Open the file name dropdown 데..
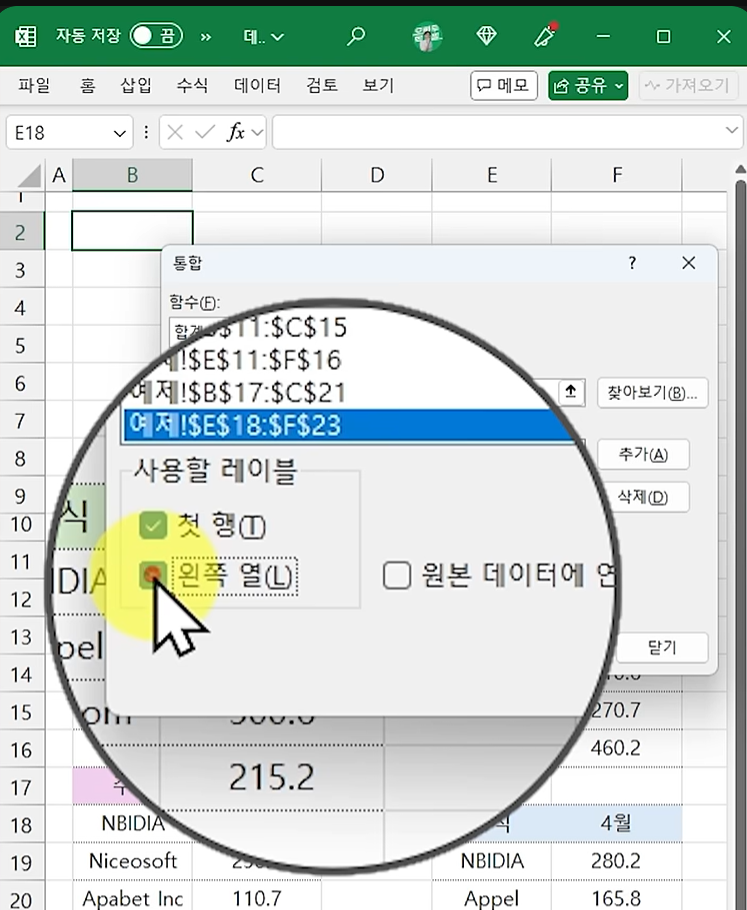Image resolution: width=747 pixels, height=910 pixels. click(x=264, y=37)
